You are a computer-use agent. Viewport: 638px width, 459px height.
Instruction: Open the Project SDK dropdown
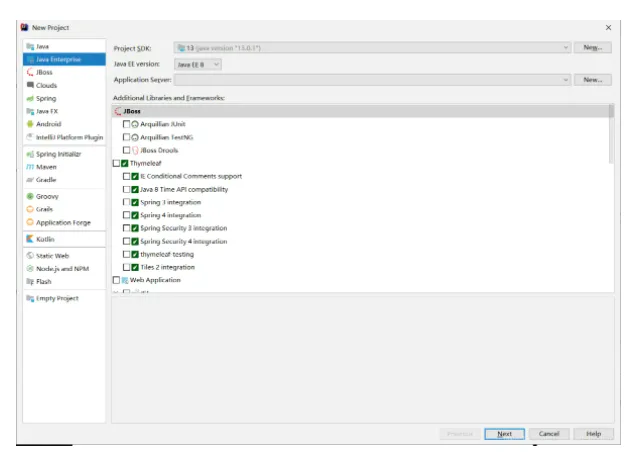pyautogui.click(x=372, y=48)
